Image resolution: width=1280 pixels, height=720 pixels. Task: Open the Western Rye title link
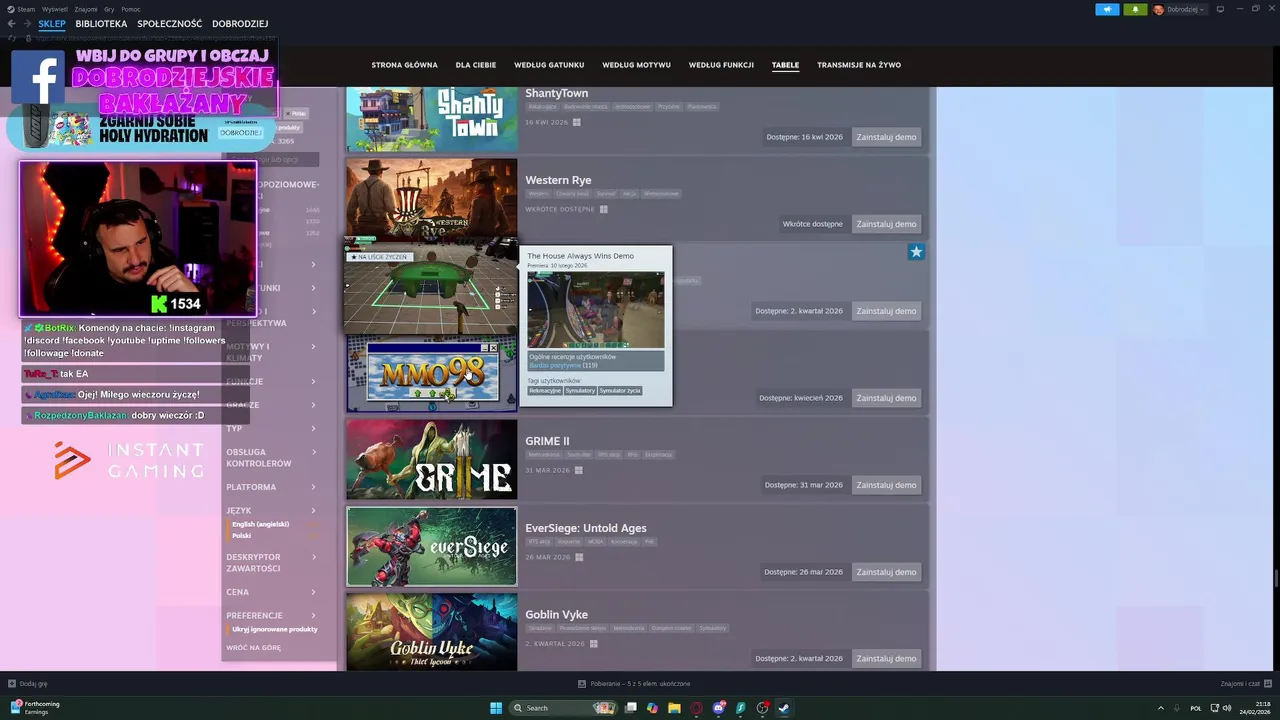click(x=558, y=180)
